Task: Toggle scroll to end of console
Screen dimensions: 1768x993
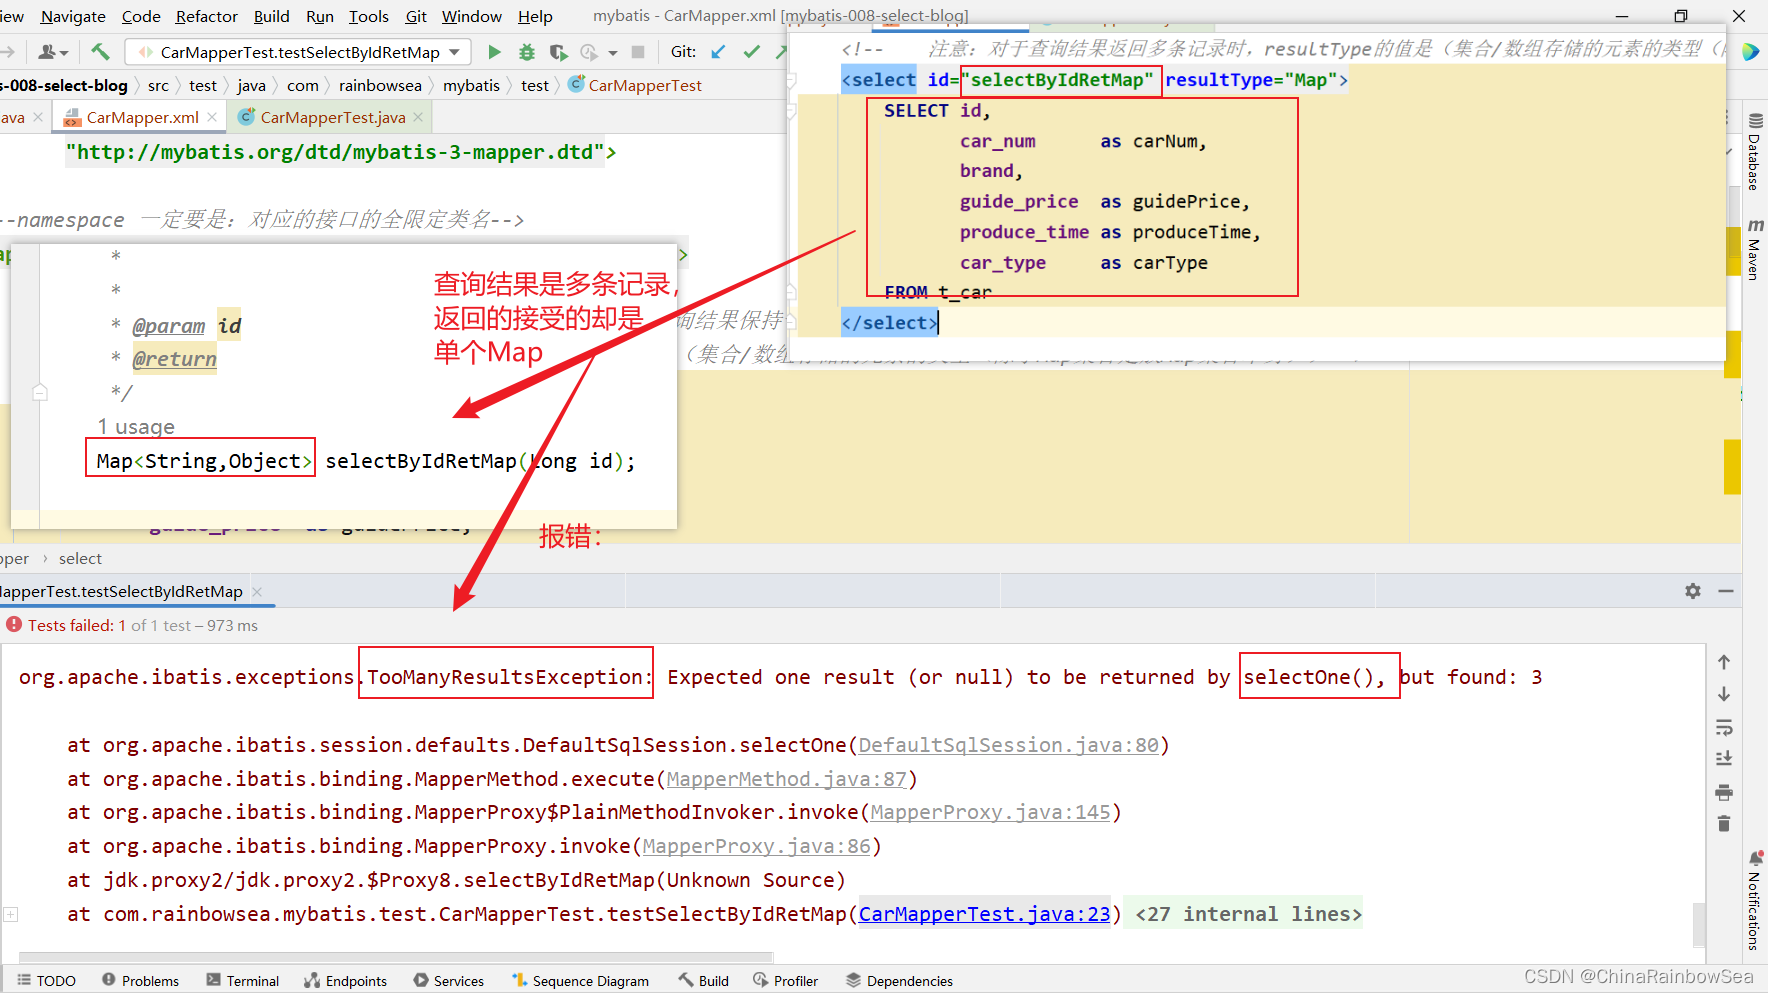Action: 1724,759
